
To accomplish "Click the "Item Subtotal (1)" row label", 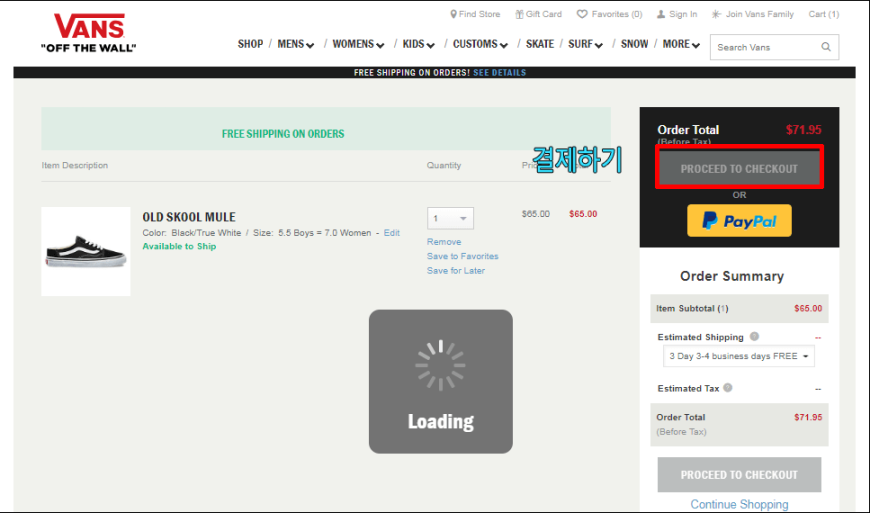I will tap(692, 308).
